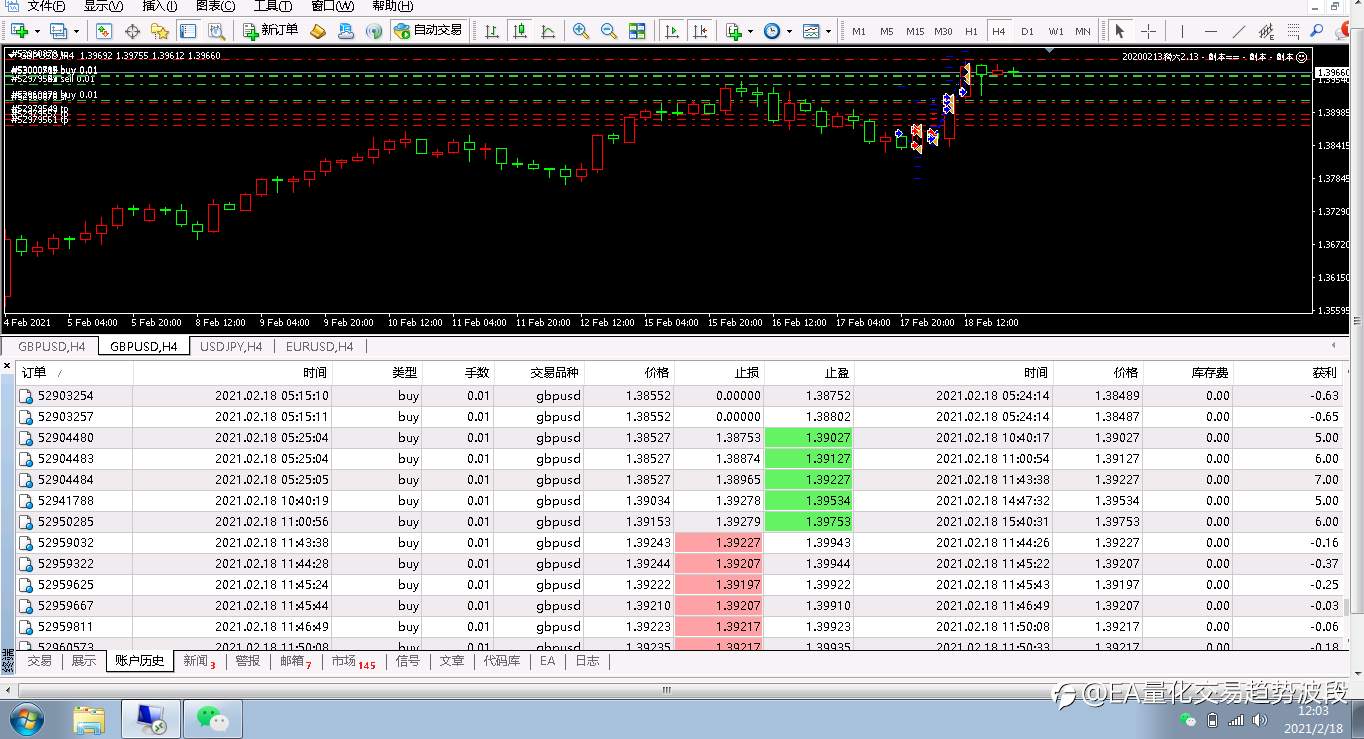Screen dimensions: 1364x739
Task: Open the Profiles toolbar icon
Action: point(58,31)
